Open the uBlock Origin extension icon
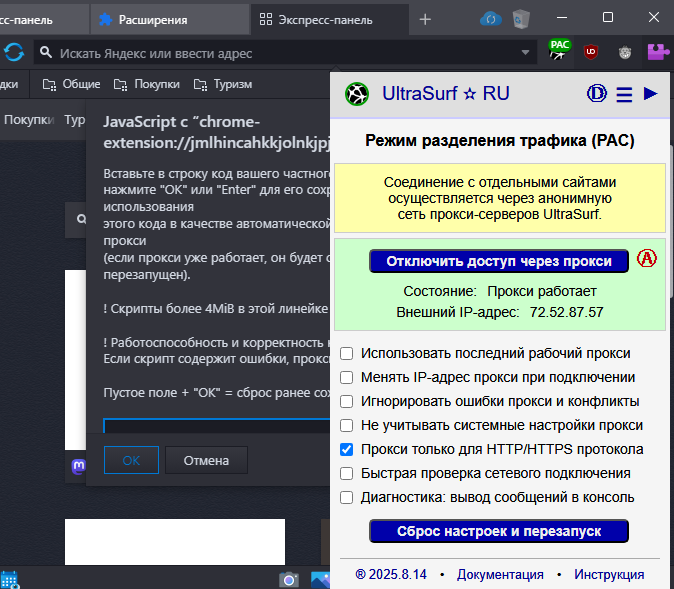674x589 pixels. click(x=591, y=52)
